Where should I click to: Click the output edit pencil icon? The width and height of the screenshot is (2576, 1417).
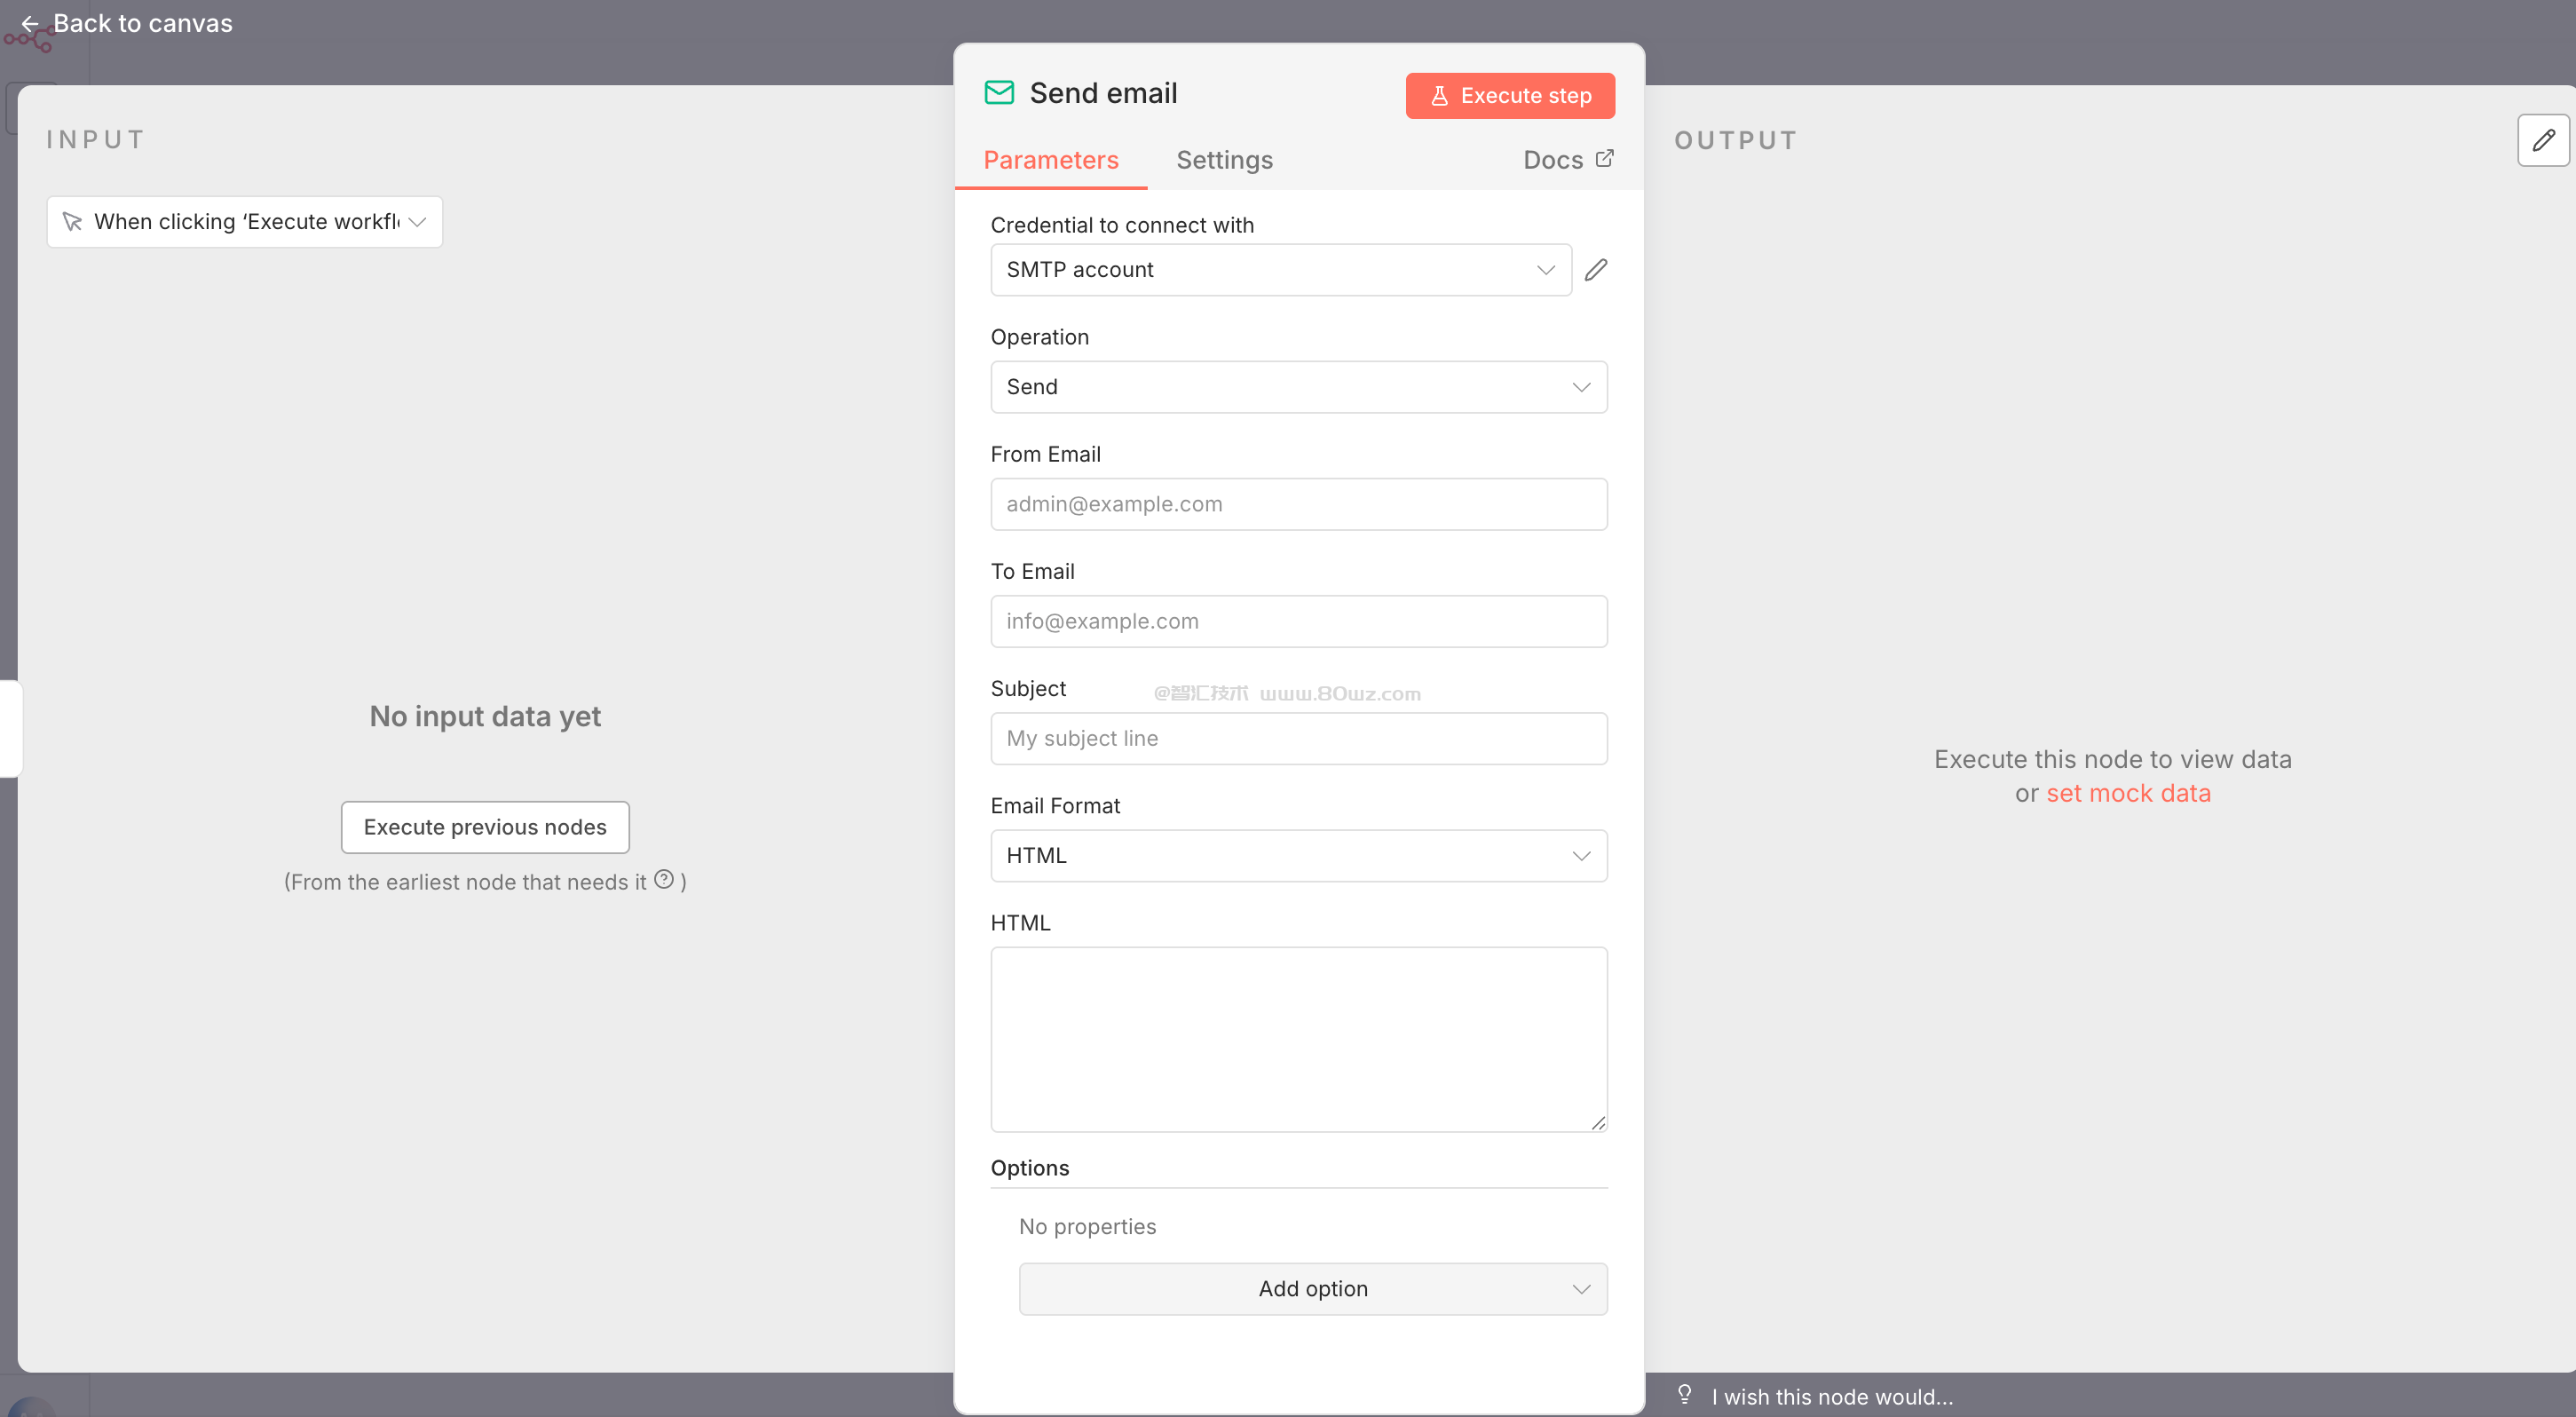coord(2543,140)
